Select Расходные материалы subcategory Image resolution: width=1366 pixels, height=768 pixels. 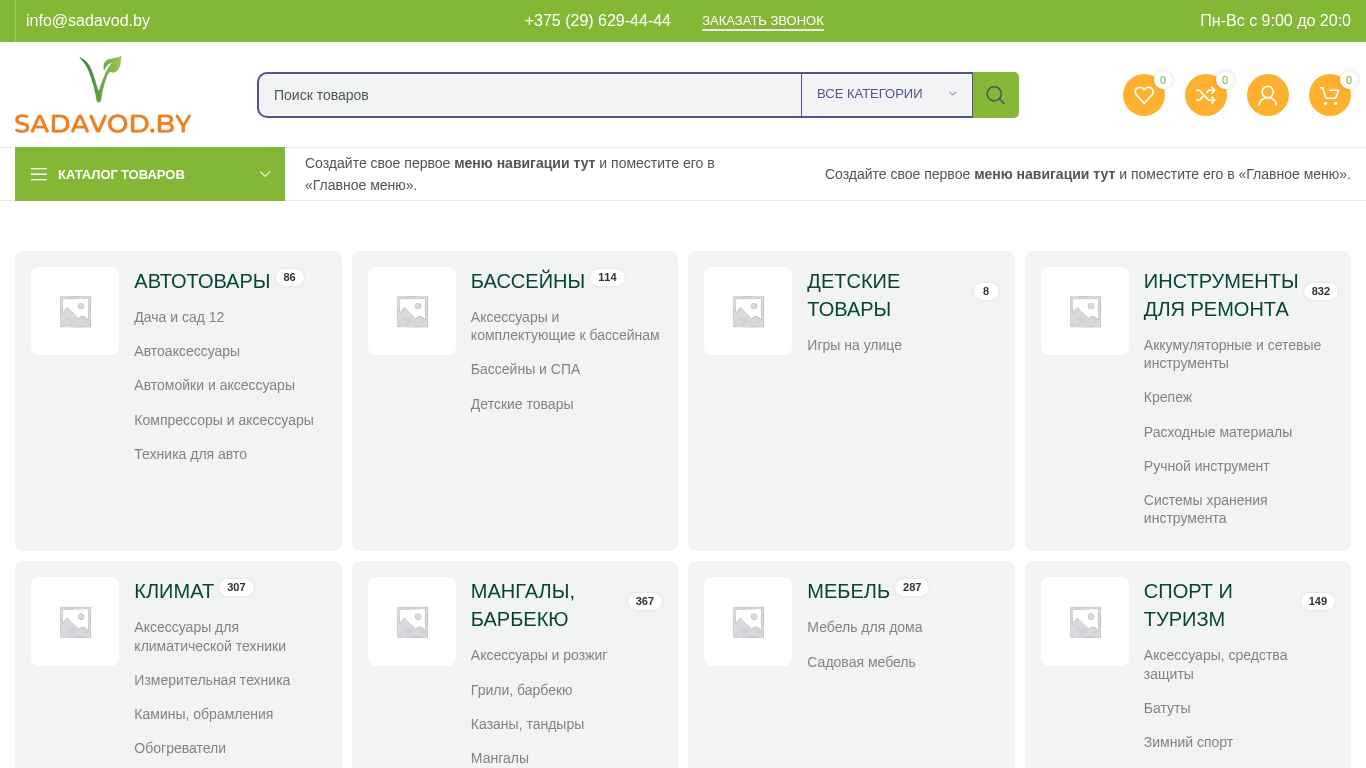coord(1218,432)
